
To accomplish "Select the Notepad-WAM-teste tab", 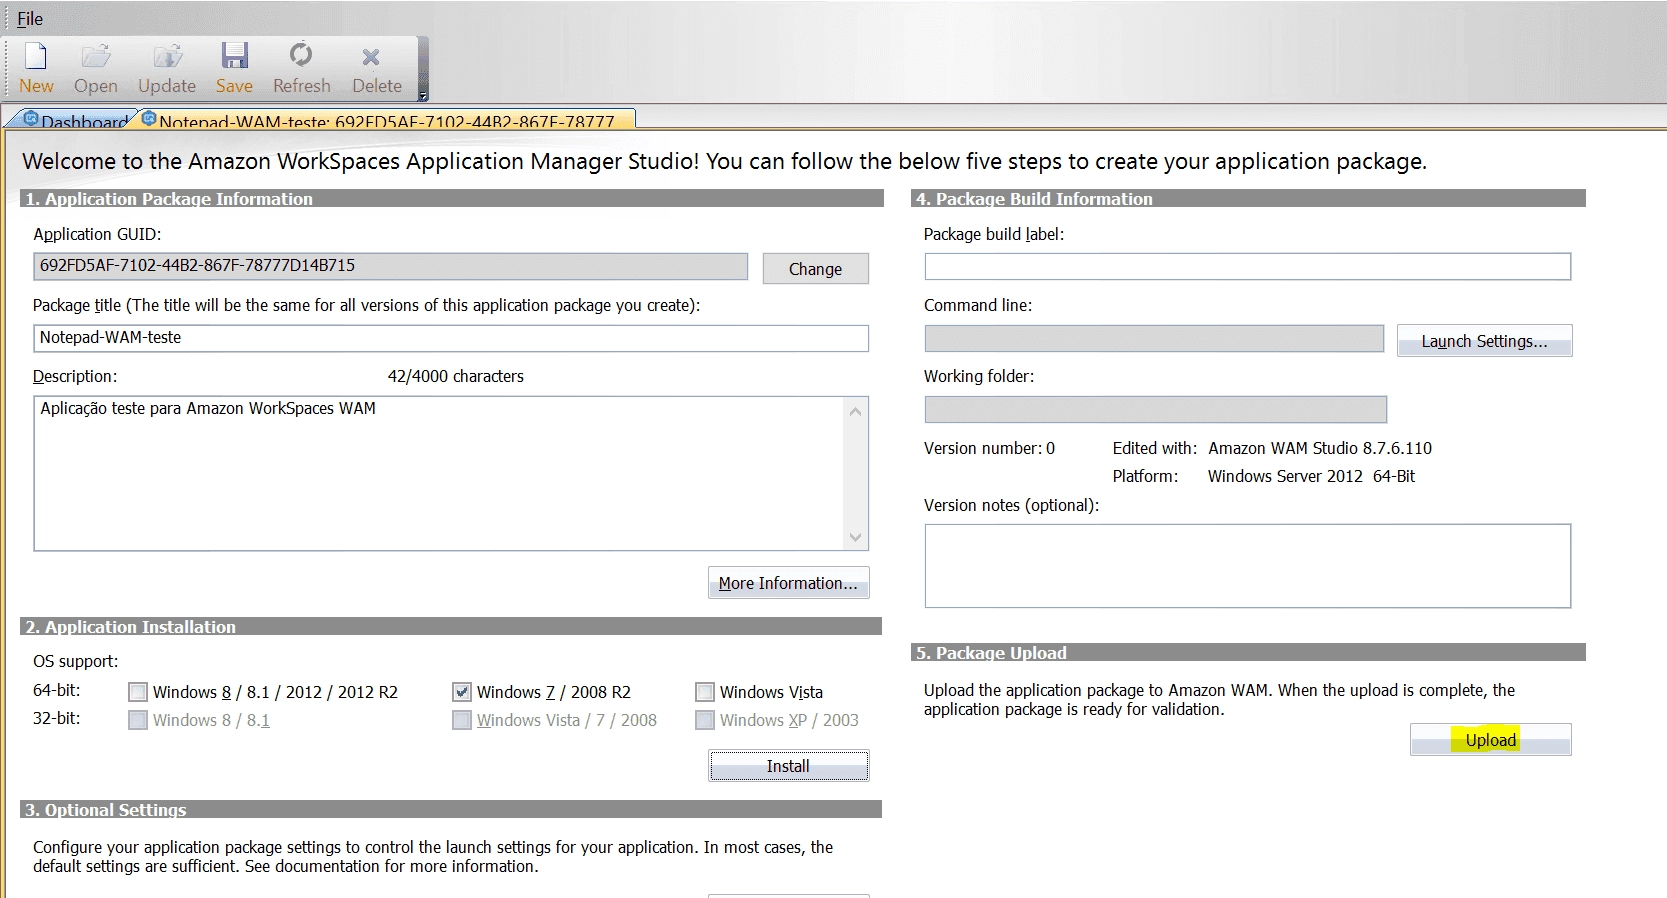I will pos(386,120).
